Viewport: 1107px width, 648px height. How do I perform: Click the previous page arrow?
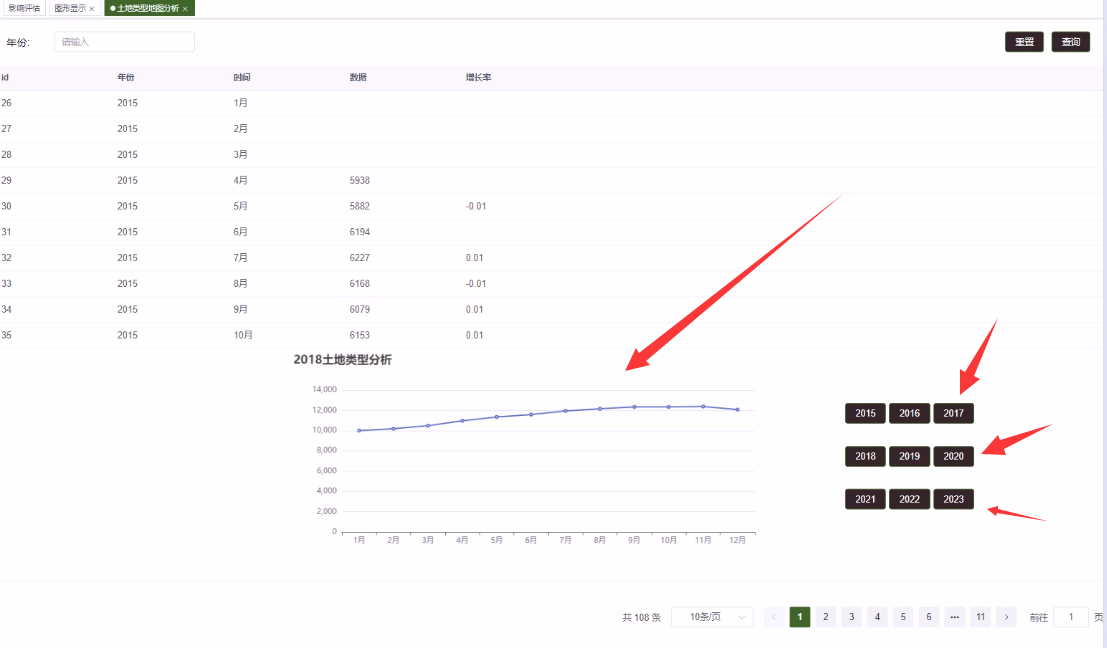pyautogui.click(x=774, y=617)
